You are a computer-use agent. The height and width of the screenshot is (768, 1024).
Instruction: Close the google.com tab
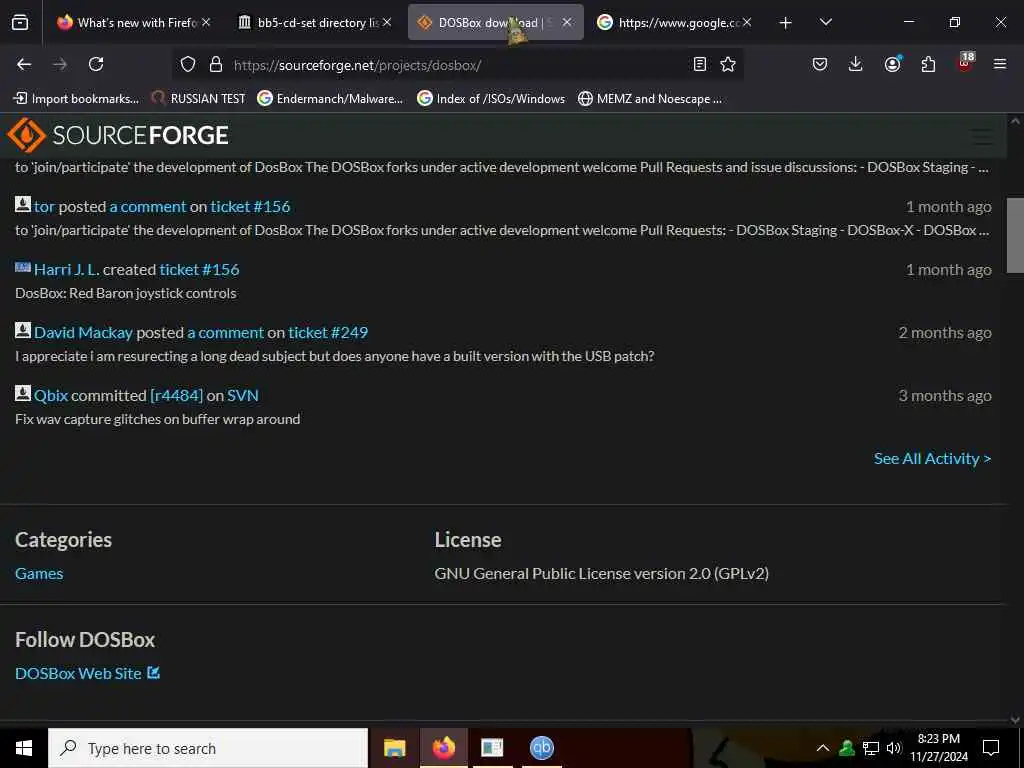[747, 22]
